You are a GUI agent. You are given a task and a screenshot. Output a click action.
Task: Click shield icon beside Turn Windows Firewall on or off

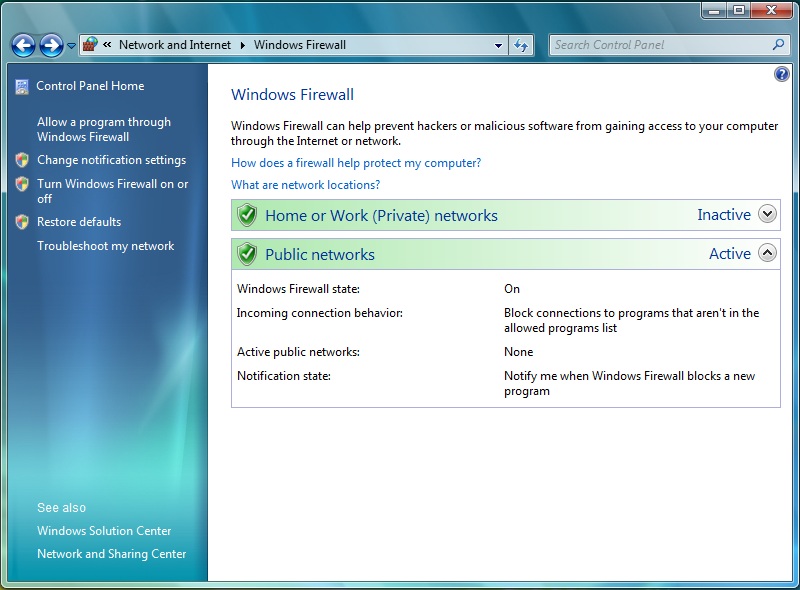point(22,184)
